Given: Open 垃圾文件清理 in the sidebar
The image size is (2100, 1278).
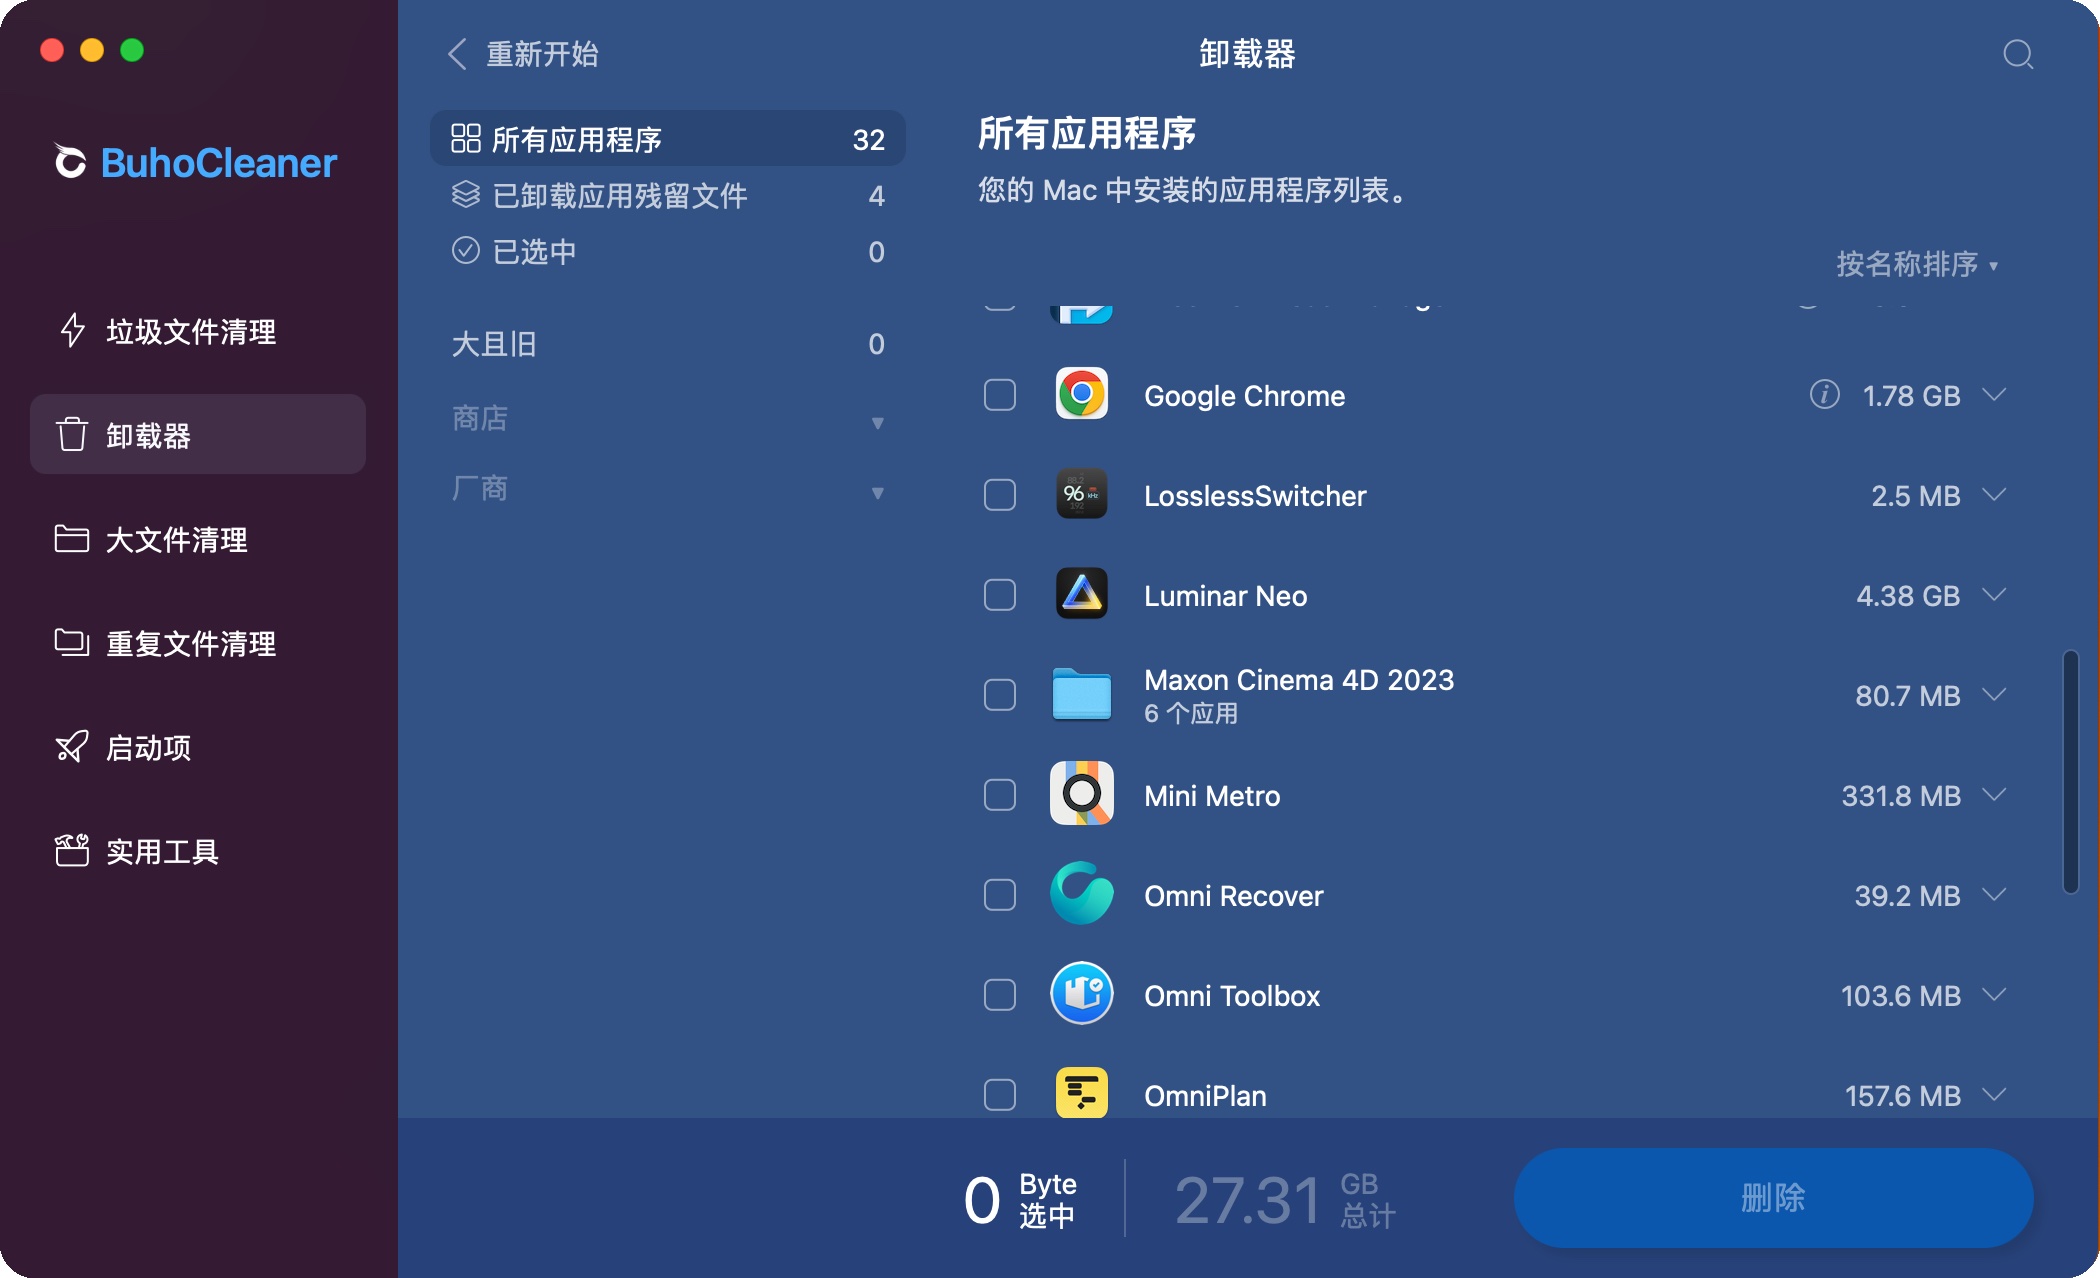Looking at the screenshot, I should (x=198, y=331).
